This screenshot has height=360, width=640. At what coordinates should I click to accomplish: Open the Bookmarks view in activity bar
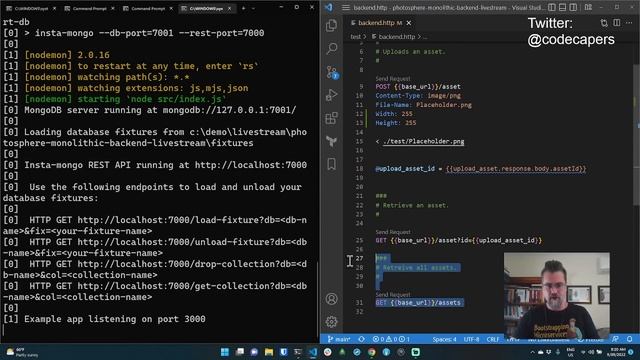pos(331,164)
